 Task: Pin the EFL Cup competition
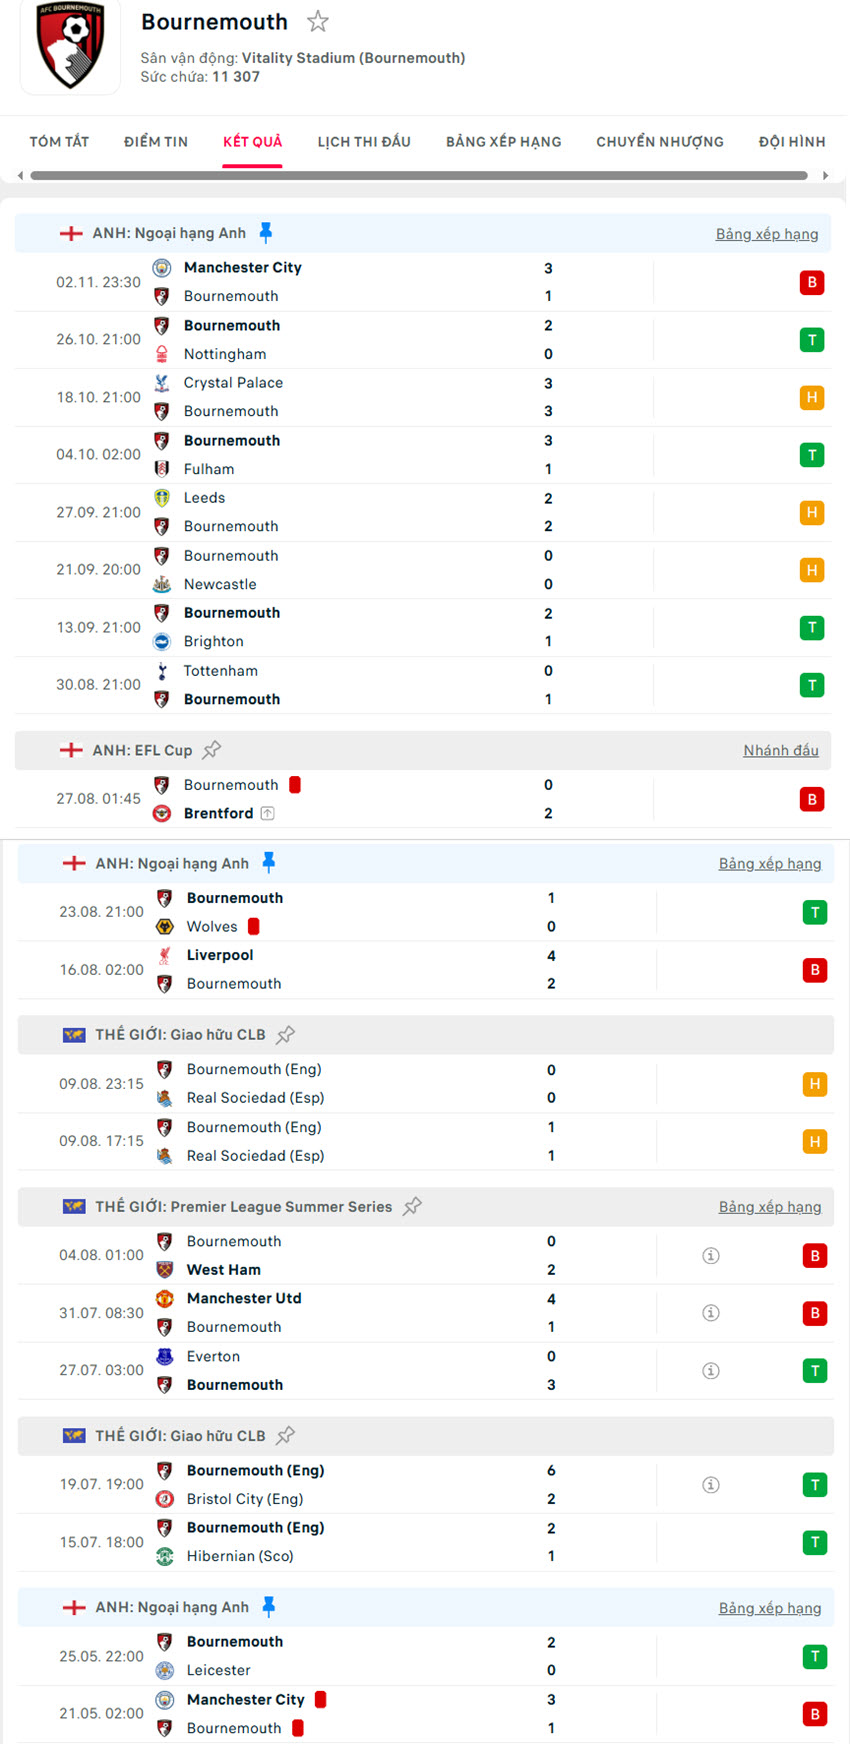coord(212,750)
